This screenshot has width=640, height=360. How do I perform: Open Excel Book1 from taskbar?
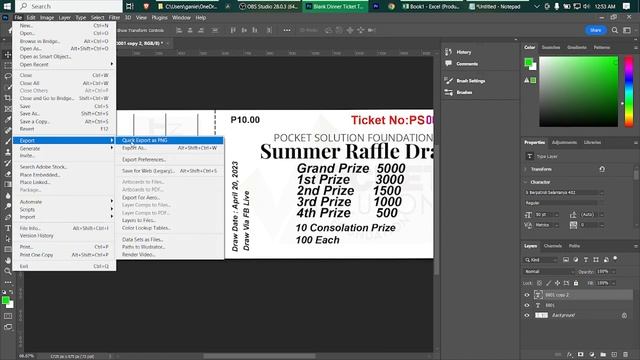431,6
